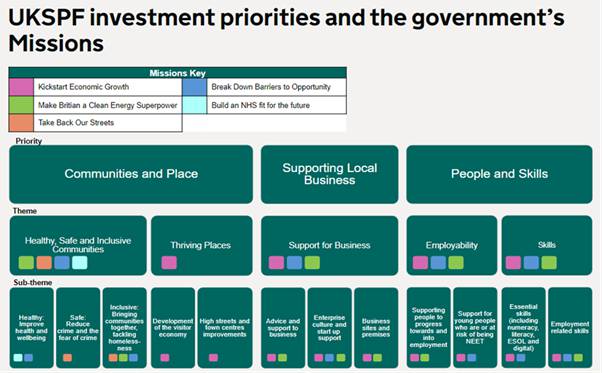Select the 'Build an NHS fit for the future' label

point(260,105)
